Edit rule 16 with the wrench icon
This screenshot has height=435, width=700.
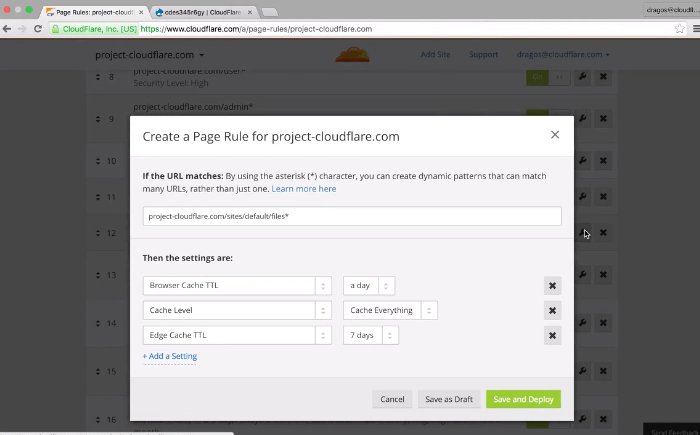582,419
